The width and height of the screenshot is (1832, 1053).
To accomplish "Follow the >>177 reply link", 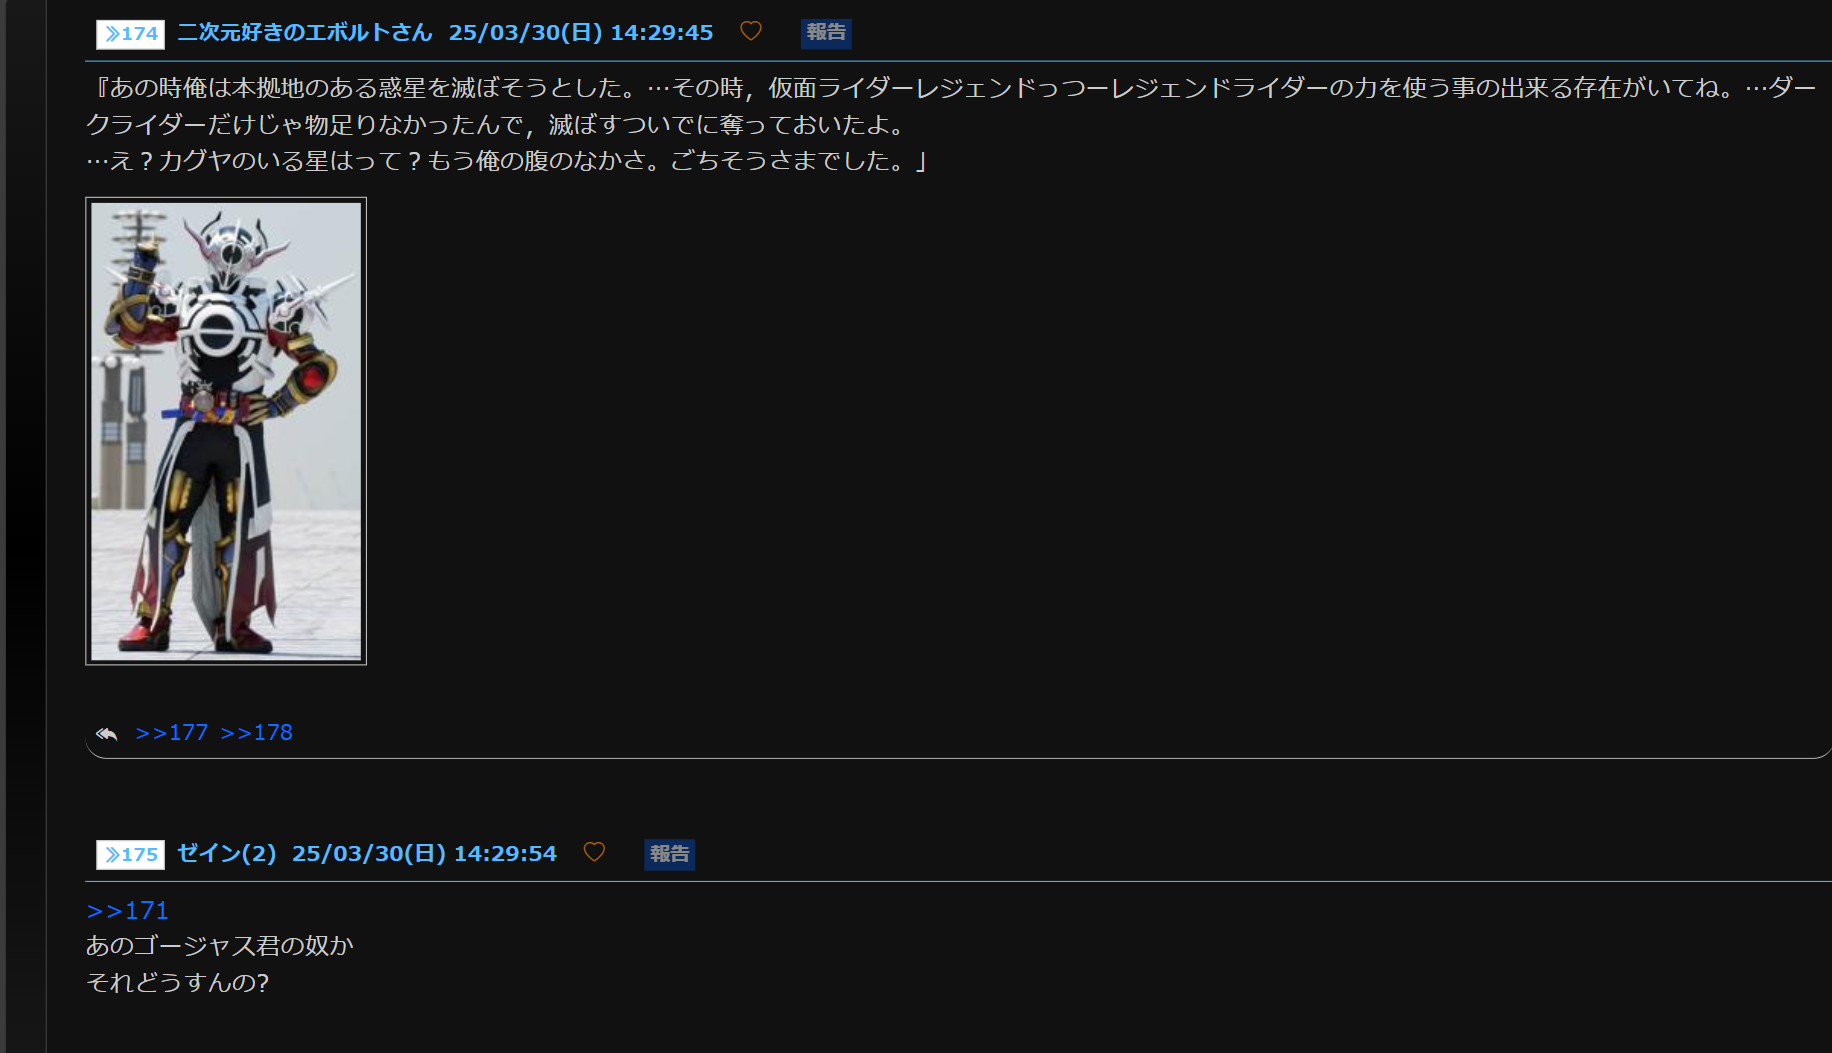I will click(x=171, y=733).
